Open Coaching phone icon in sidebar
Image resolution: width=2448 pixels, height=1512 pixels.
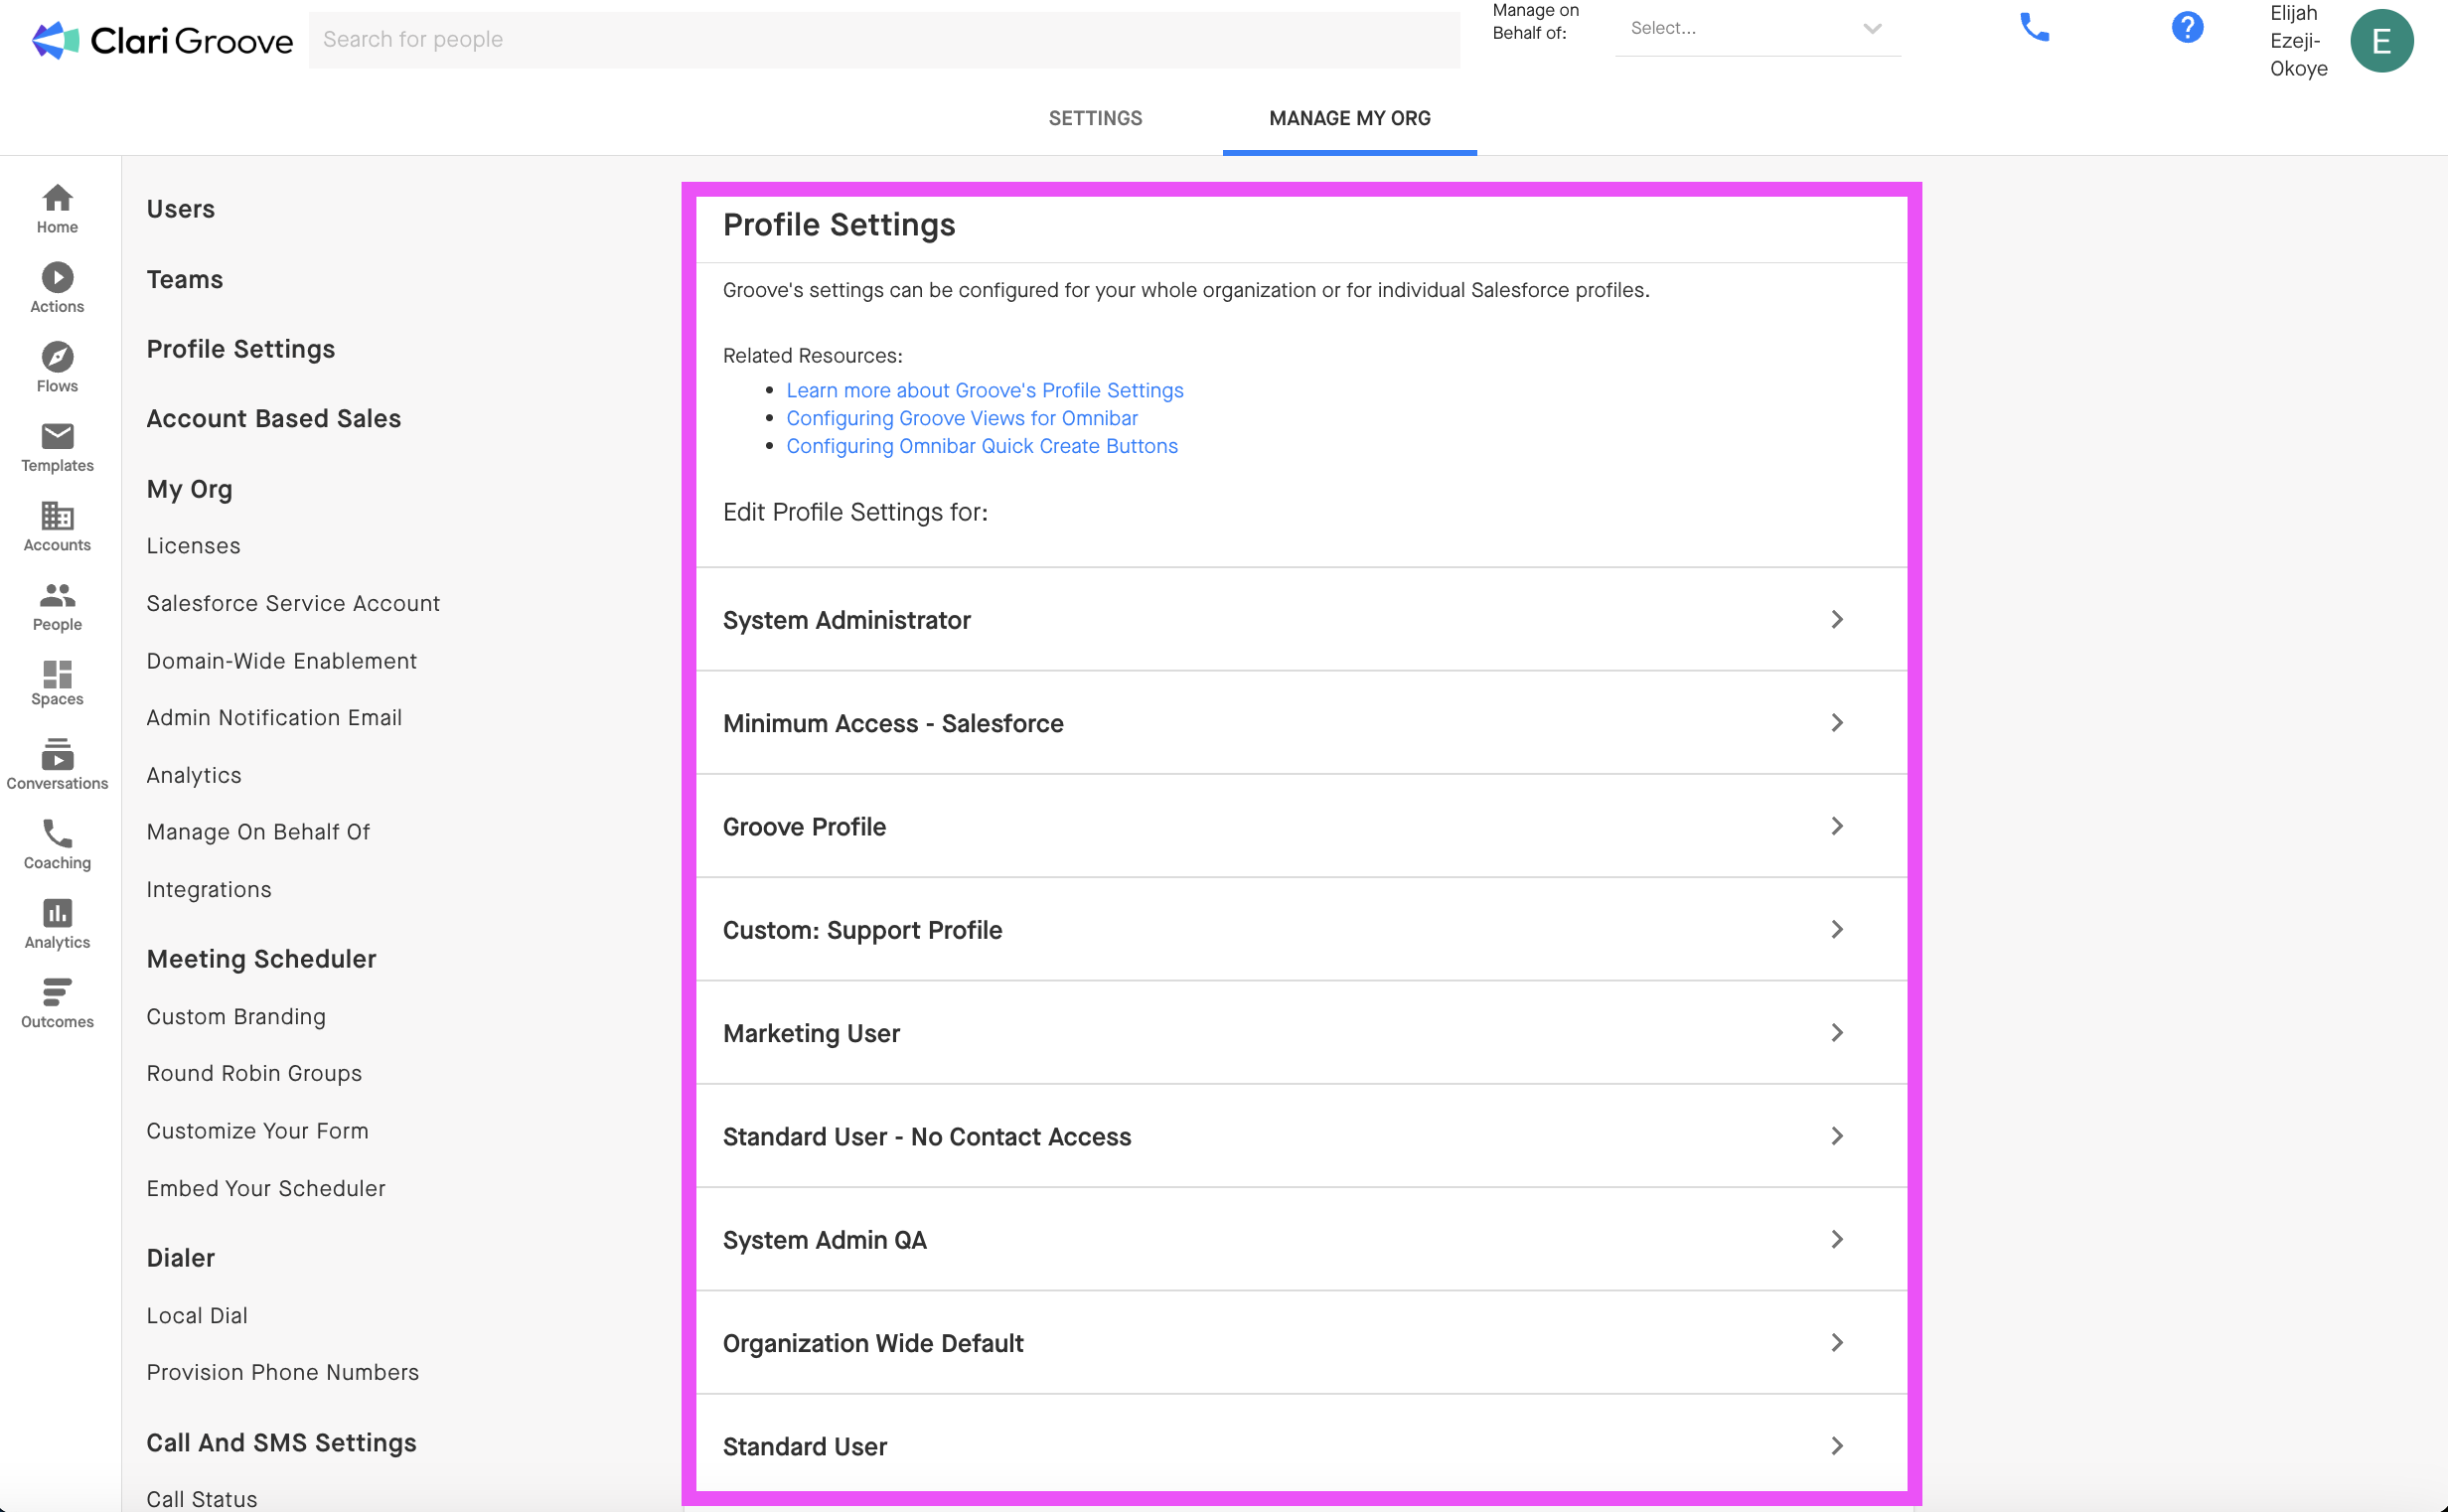57,844
